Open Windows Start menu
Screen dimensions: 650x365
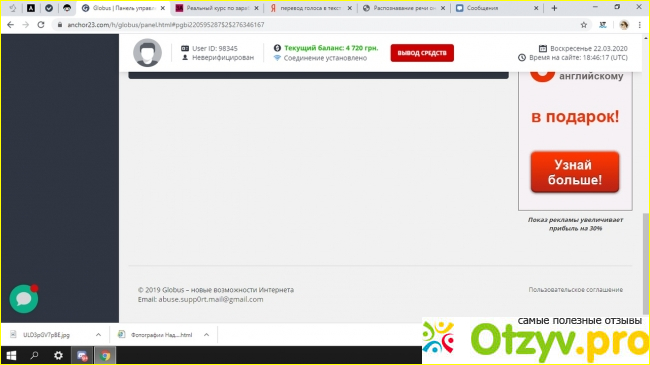point(12,355)
